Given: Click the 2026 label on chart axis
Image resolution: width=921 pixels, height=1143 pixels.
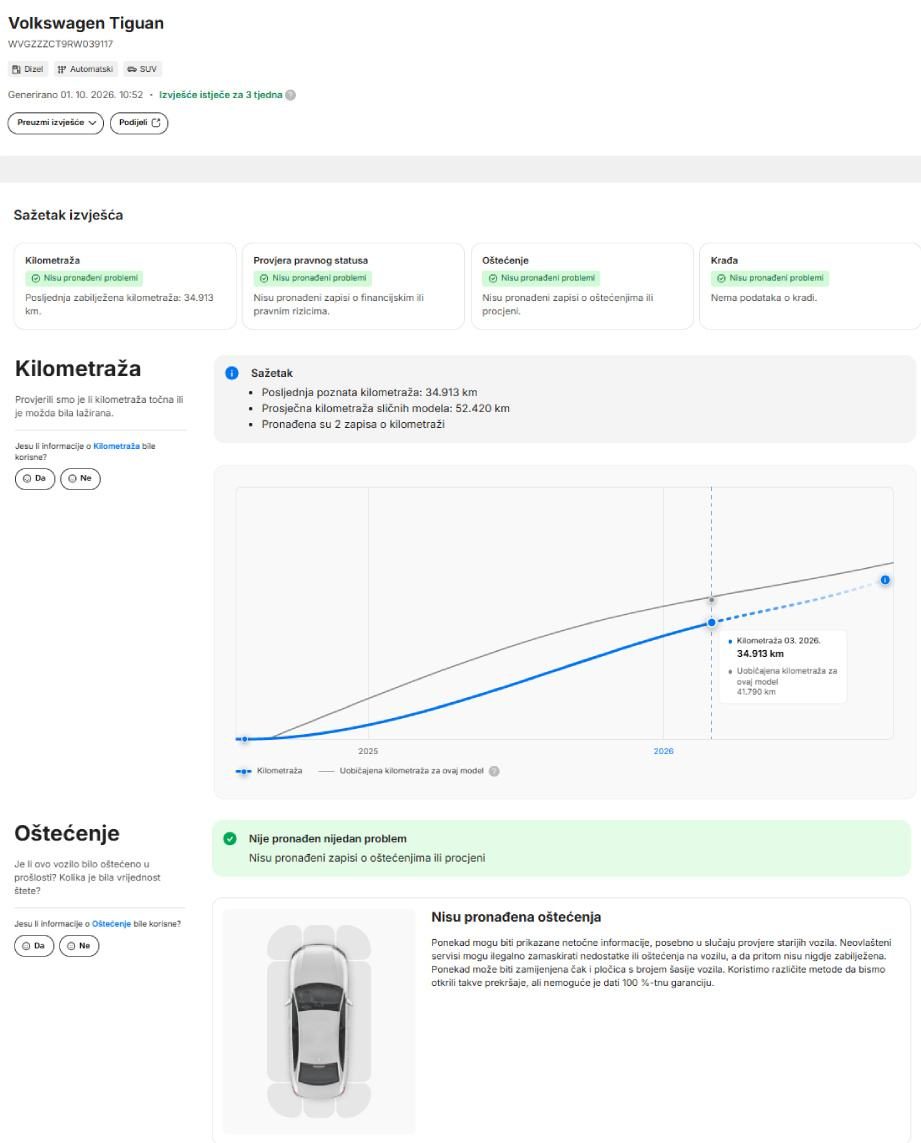Looking at the screenshot, I should tap(664, 752).
